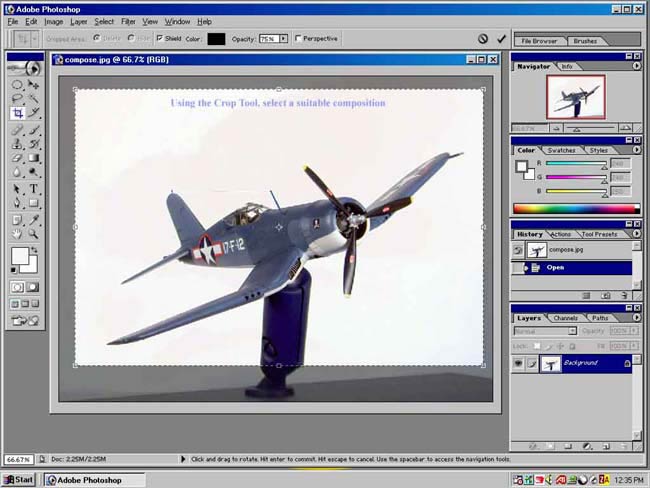650x488 pixels.
Task: Open the Color panel flyout menu
Action: coord(636,150)
